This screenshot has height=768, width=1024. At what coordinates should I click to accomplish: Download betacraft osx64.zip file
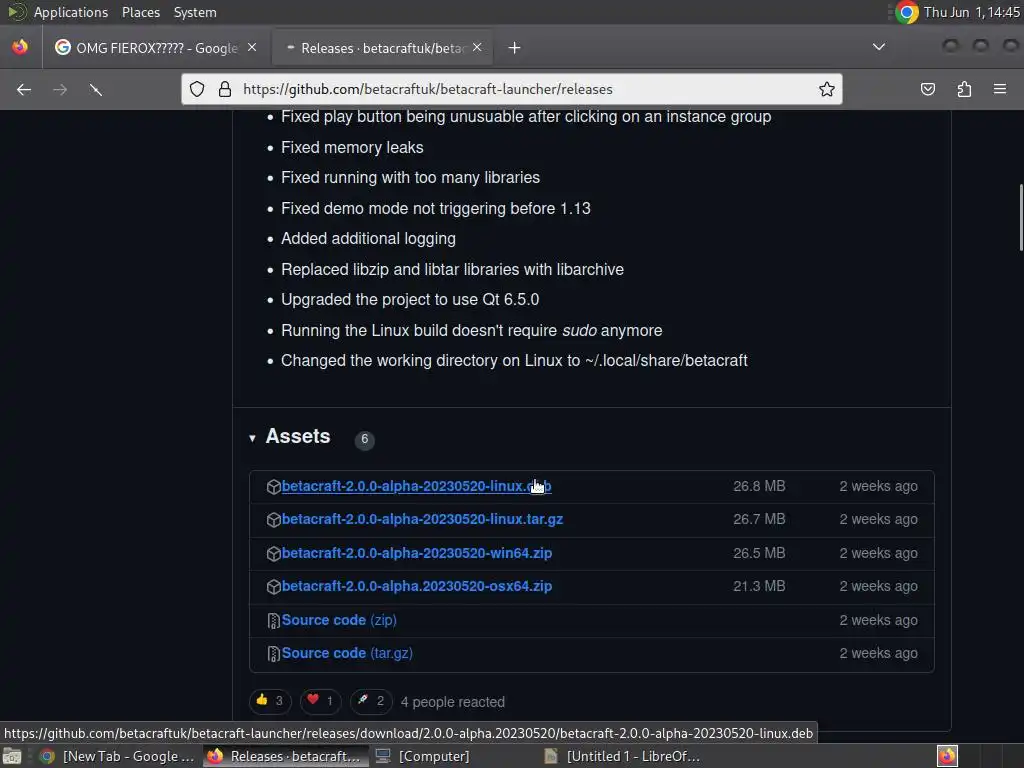[417, 586]
